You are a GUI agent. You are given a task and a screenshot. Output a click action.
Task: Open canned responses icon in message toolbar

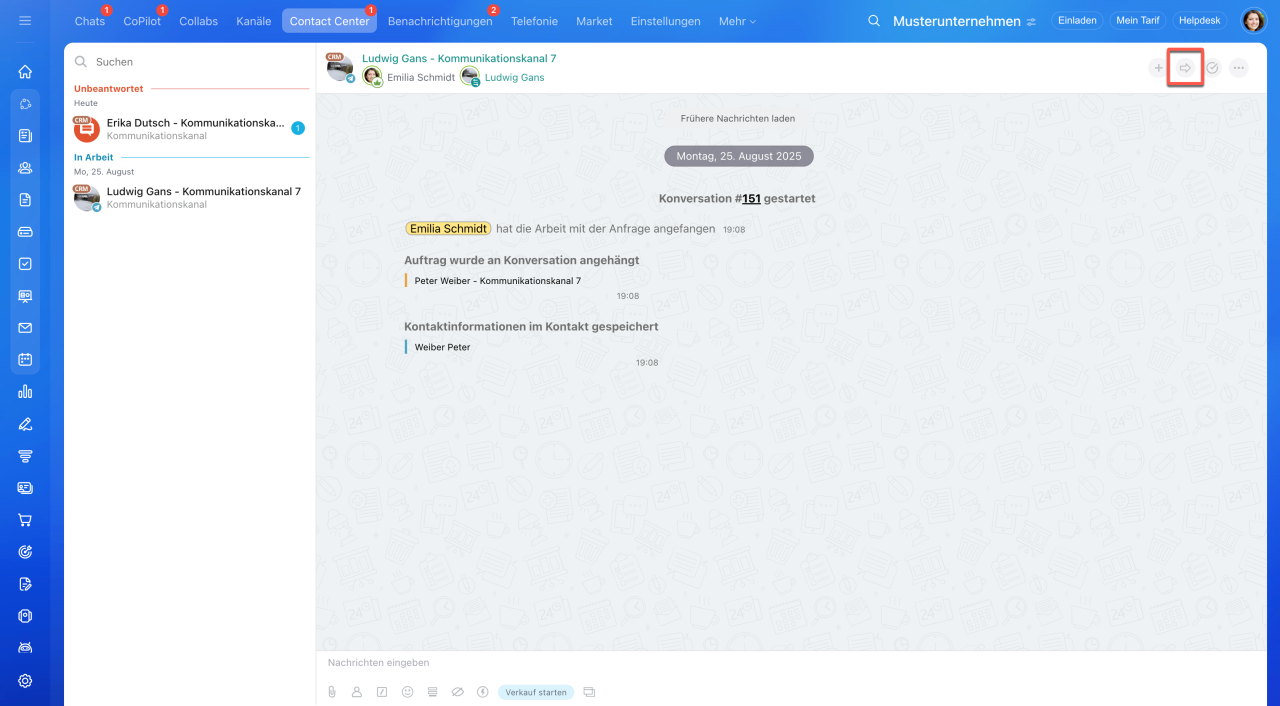(x=432, y=692)
